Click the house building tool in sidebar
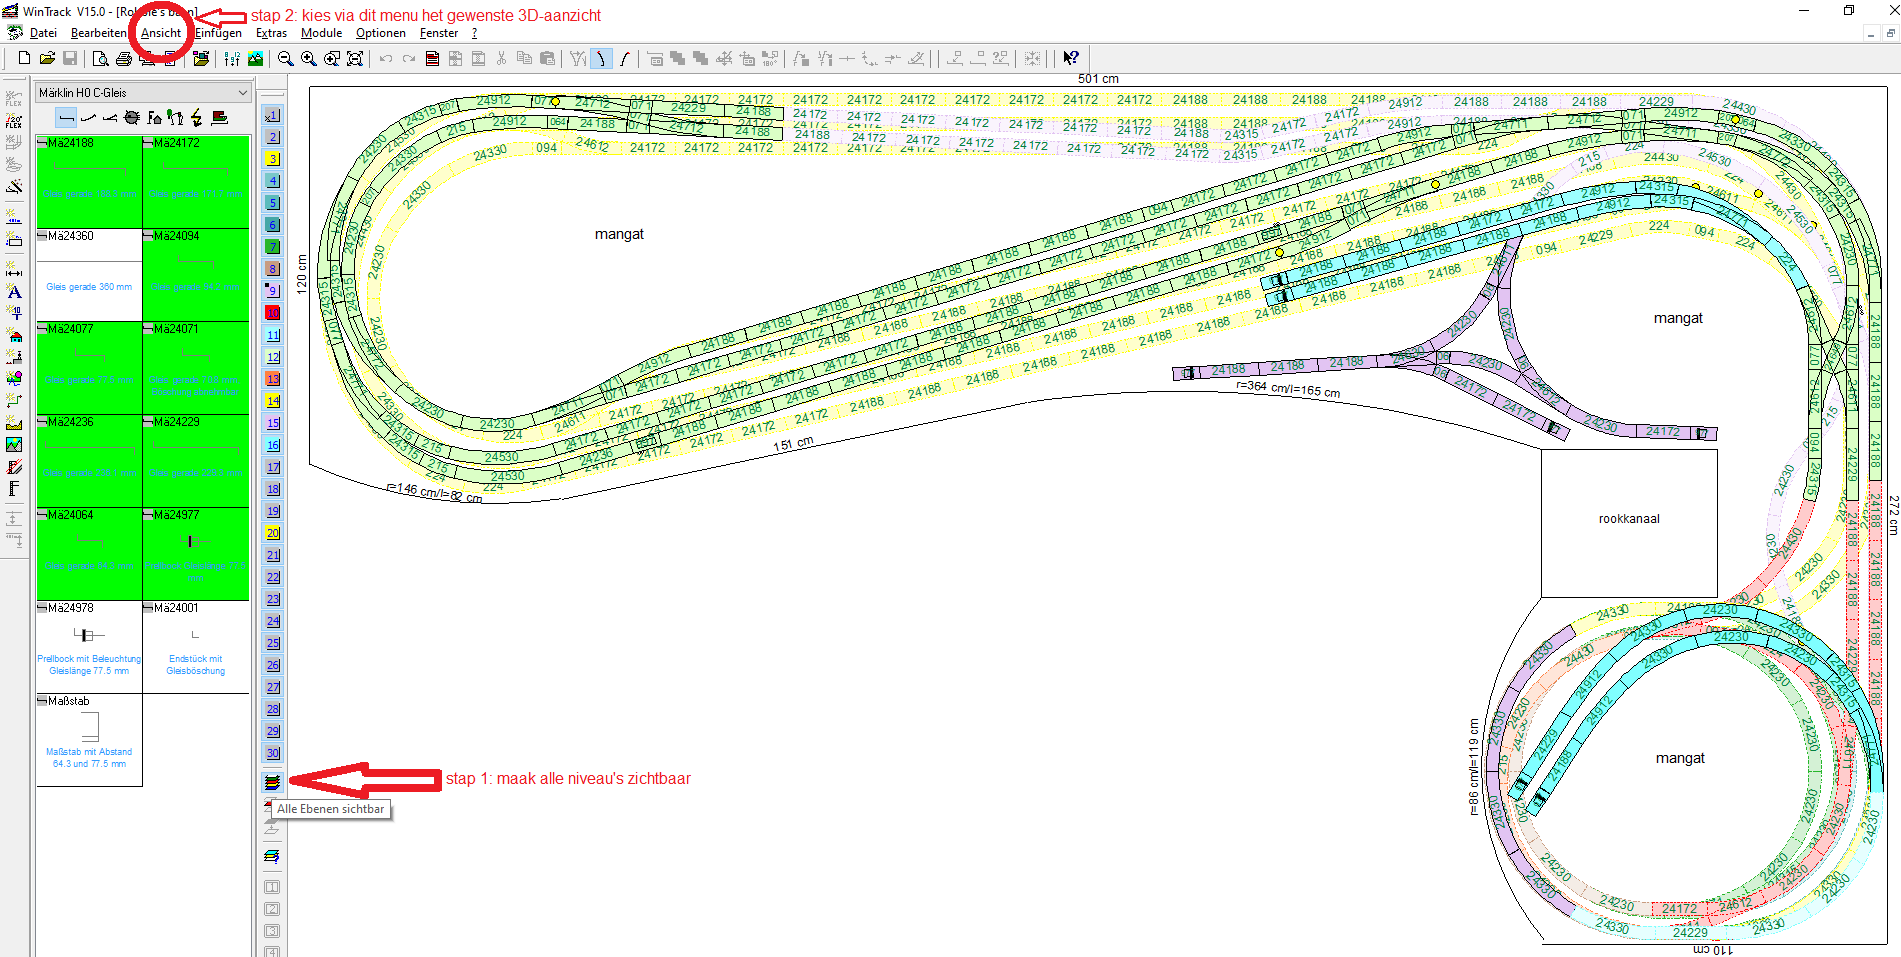The width and height of the screenshot is (1901, 957). pyautogui.click(x=14, y=336)
